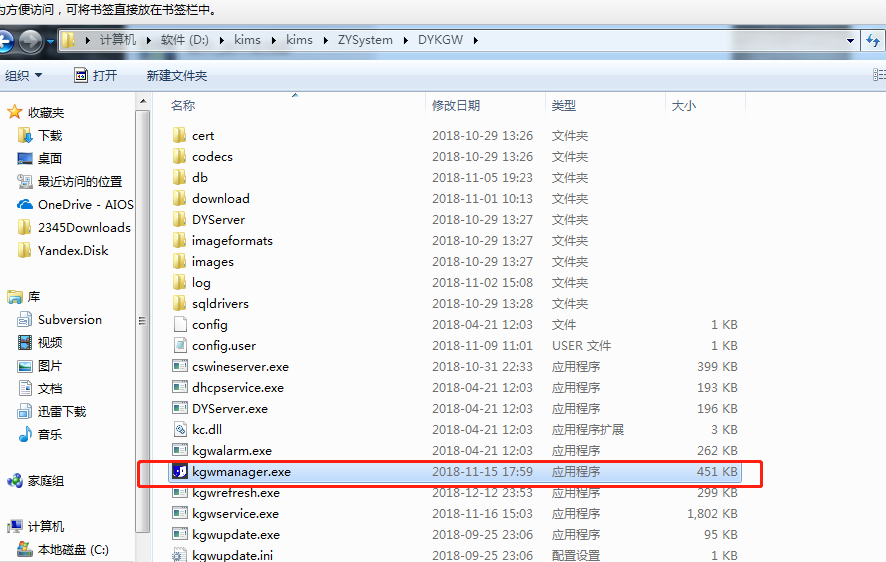This screenshot has width=886, height=562.
Task: Expand the arrow after DYKGW in the breadcrumb
Action: [475, 40]
